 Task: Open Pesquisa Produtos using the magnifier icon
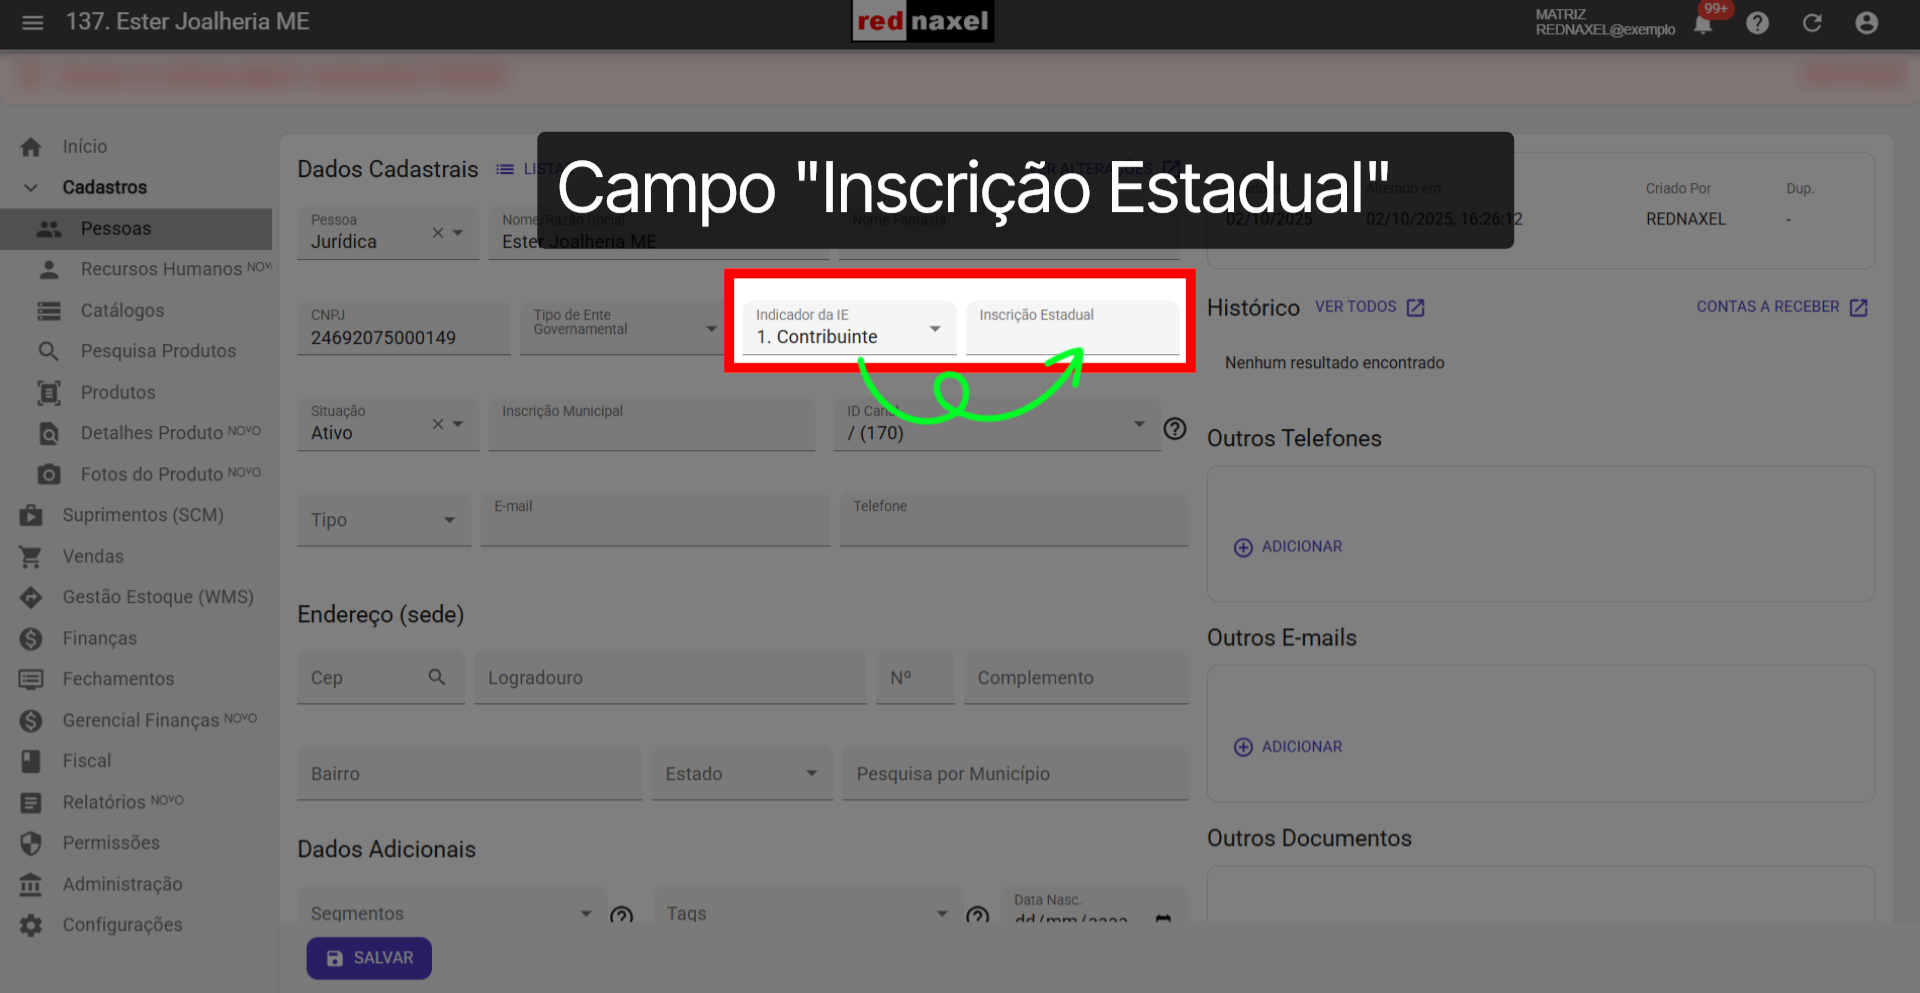48,351
